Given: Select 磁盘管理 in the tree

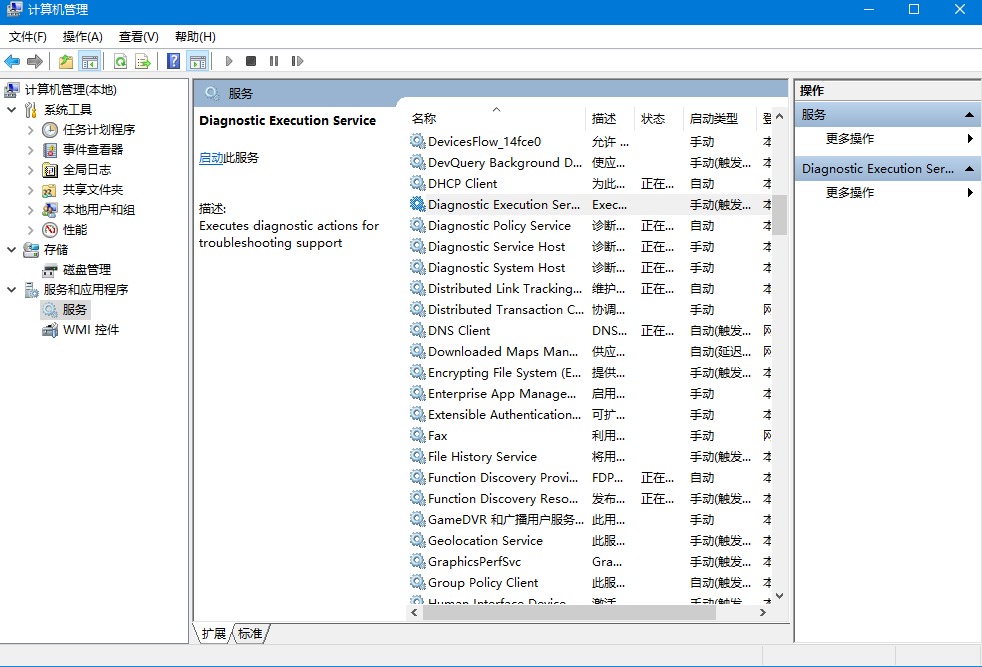Looking at the screenshot, I should tap(86, 270).
